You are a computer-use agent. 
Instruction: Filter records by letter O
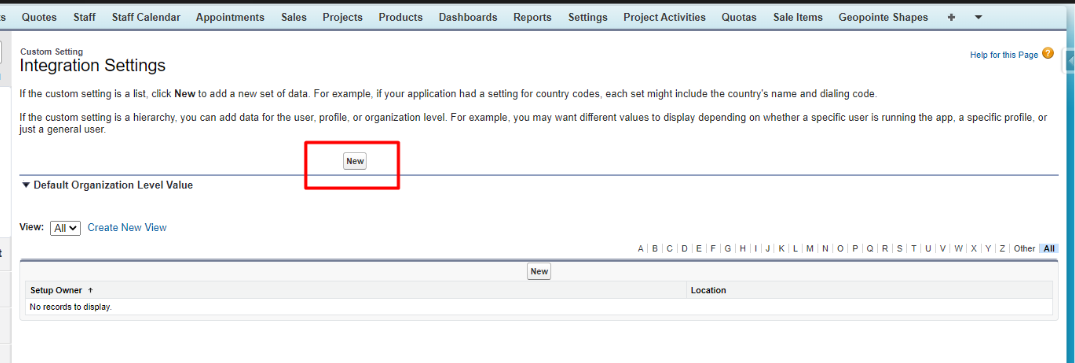(x=841, y=248)
